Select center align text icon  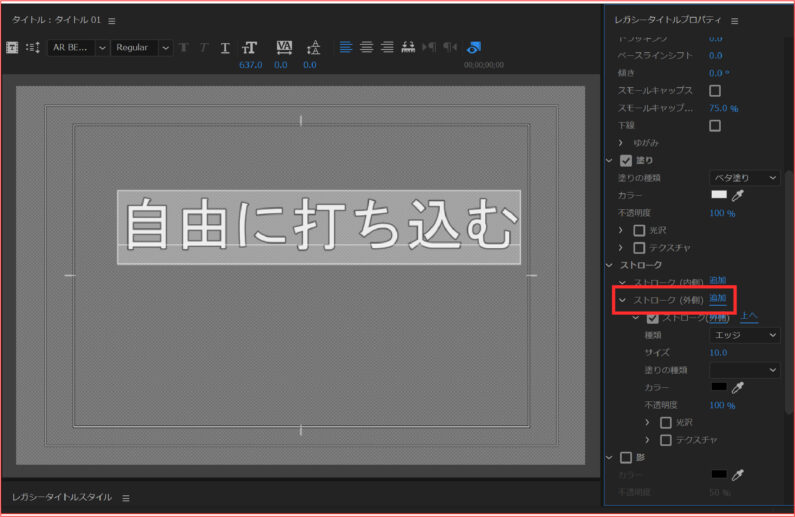366,47
